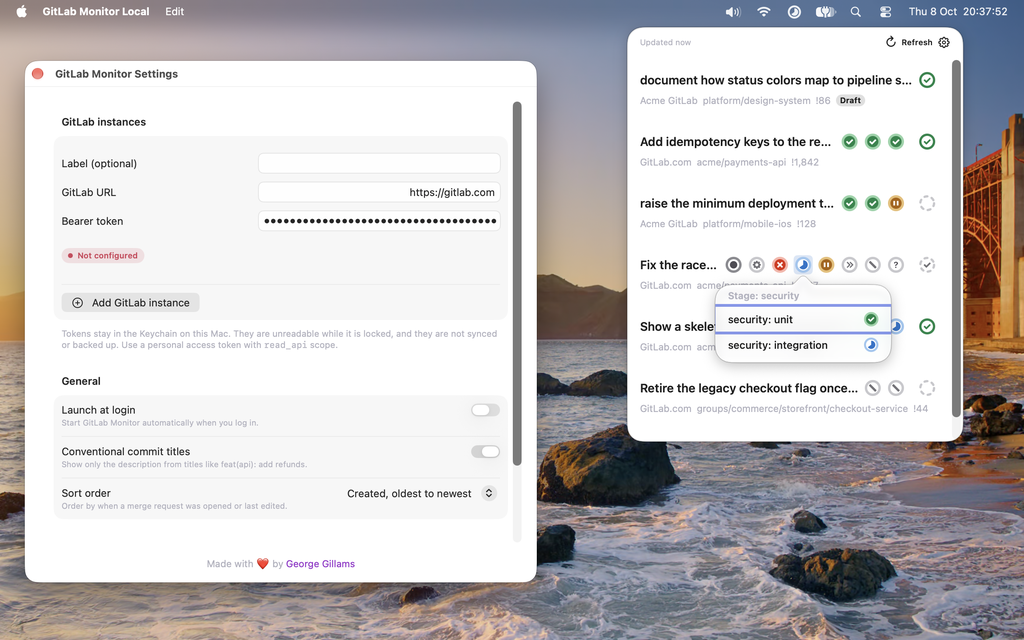Click the Bearer token password field
This screenshot has width=1024, height=640.
[379, 221]
